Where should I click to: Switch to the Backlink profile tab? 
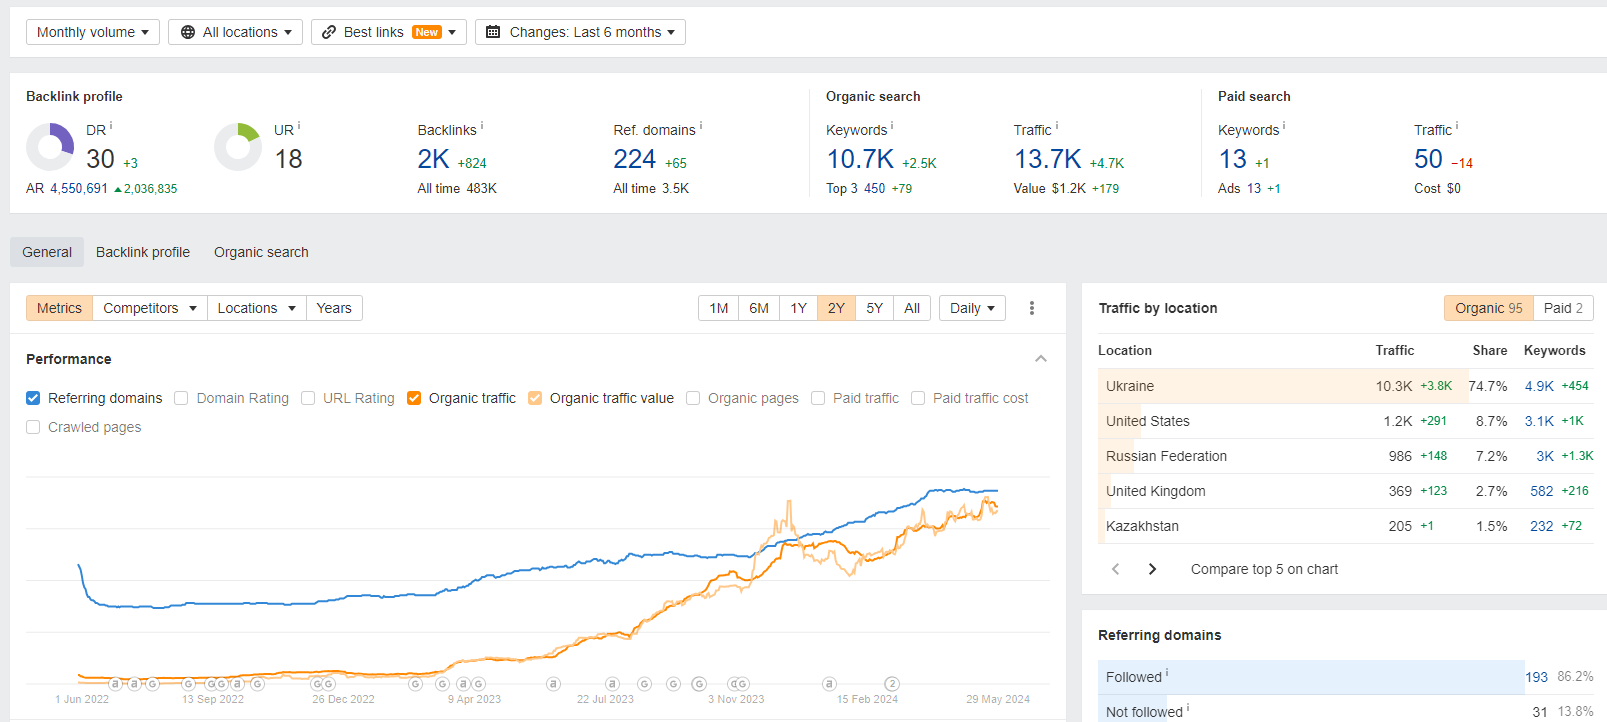tap(143, 252)
